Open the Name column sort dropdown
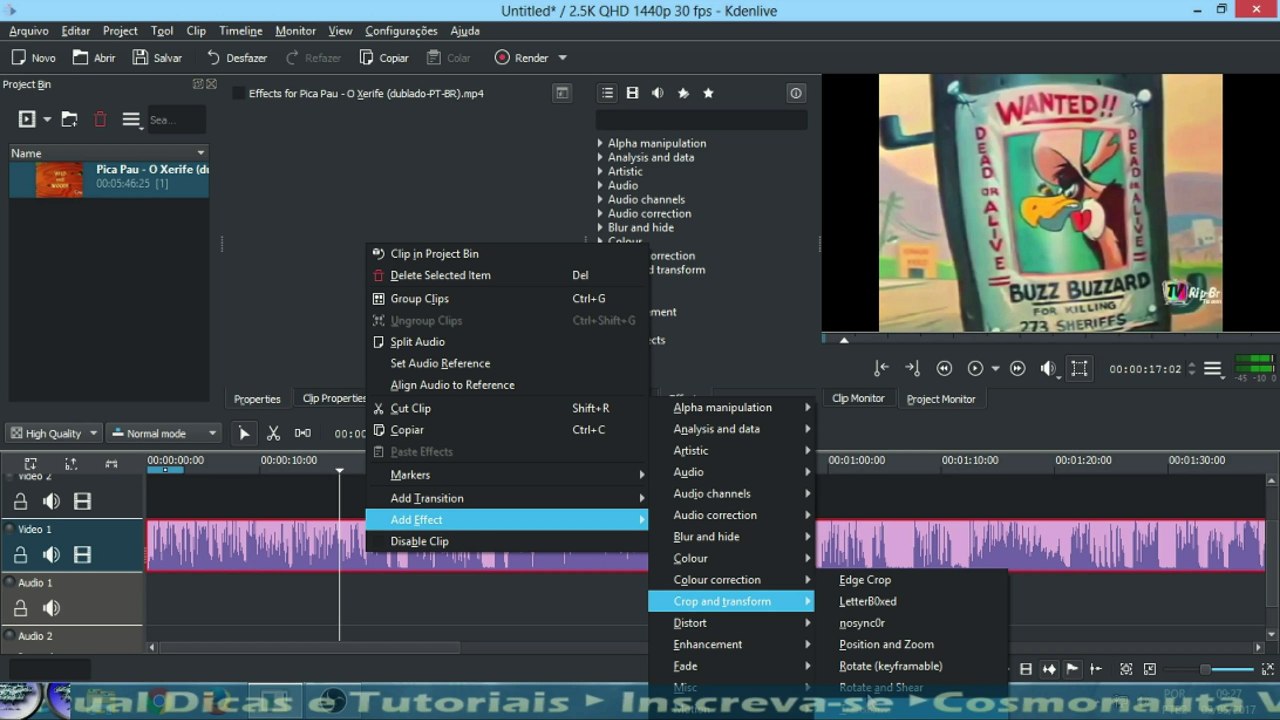This screenshot has height=720, width=1280. coord(201,153)
